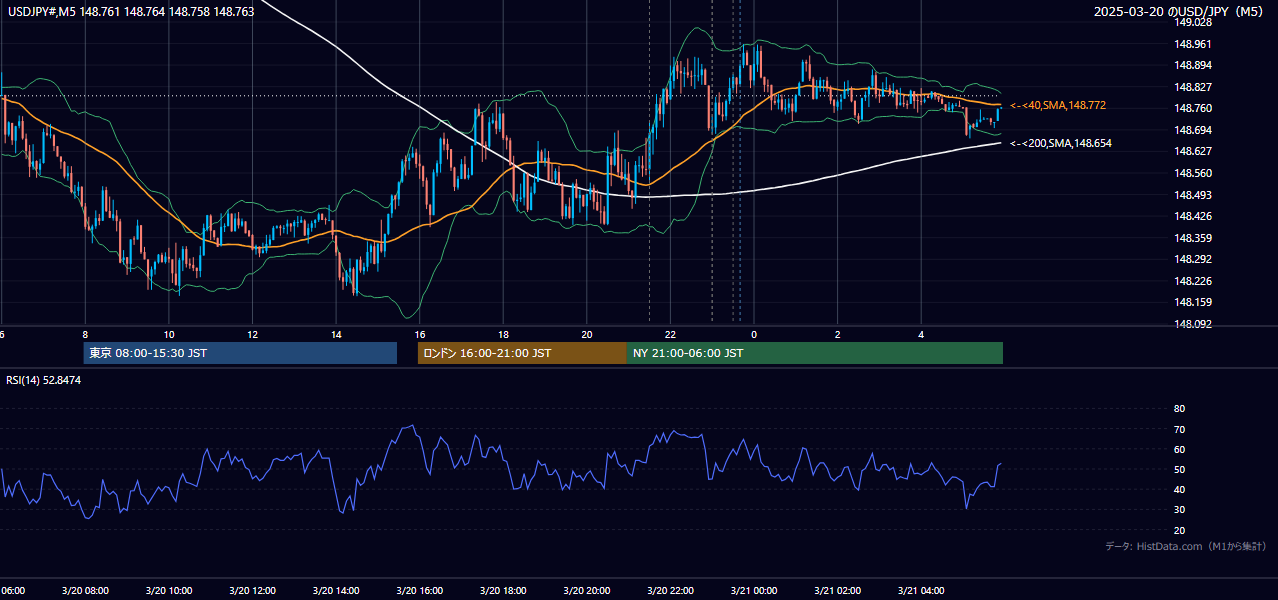Click price axis value 148.627

1192,151
